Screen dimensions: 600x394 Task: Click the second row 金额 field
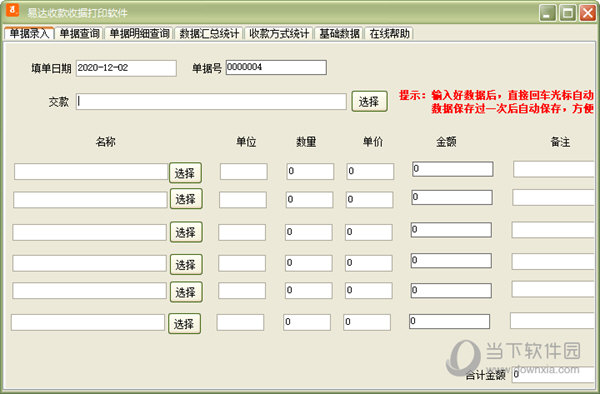point(452,197)
